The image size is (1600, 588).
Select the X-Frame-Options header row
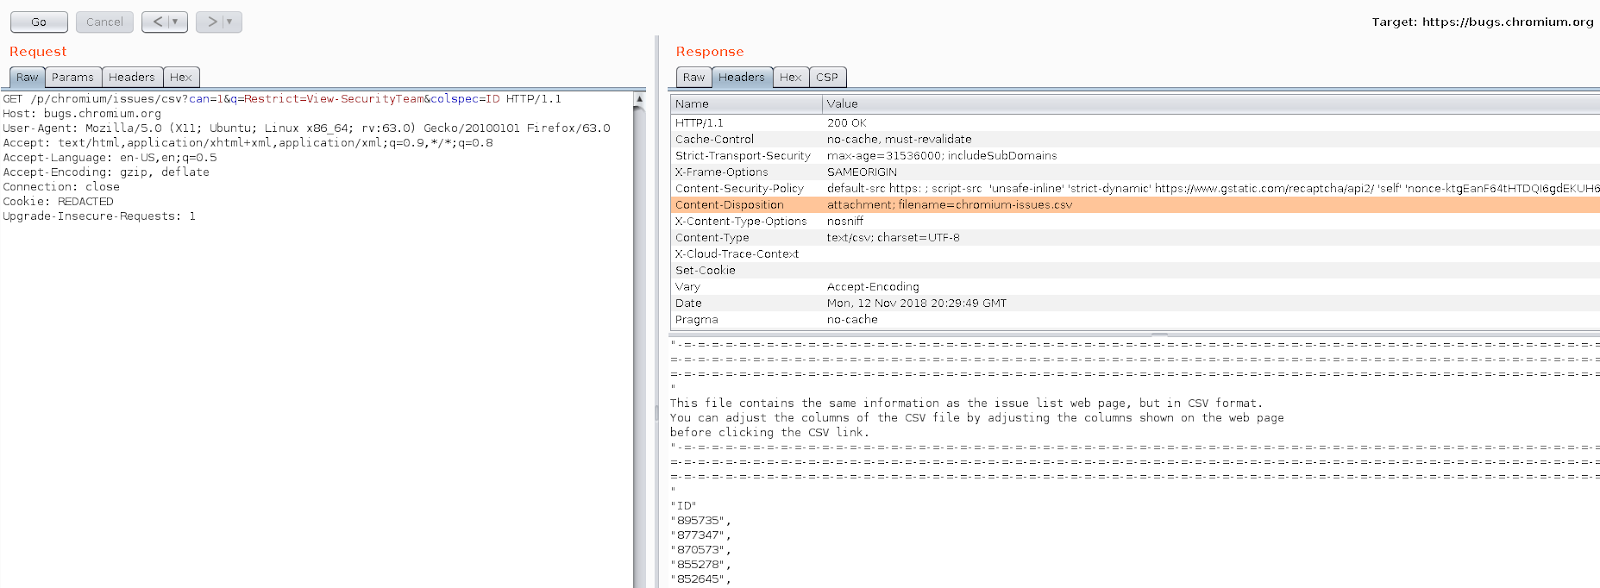tap(1135, 172)
